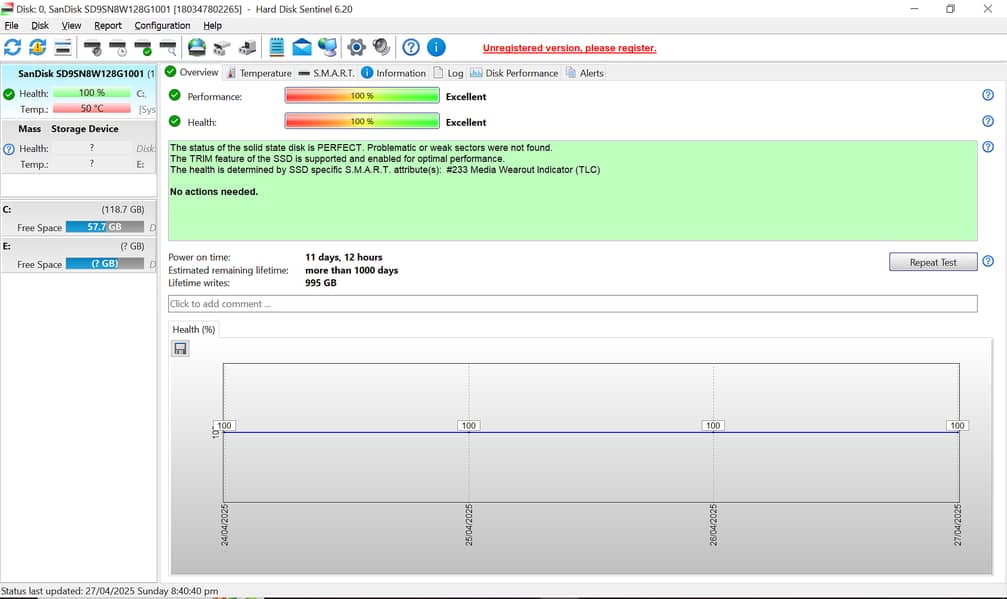Click the C: free space 57.7 GB bar

click(x=105, y=227)
